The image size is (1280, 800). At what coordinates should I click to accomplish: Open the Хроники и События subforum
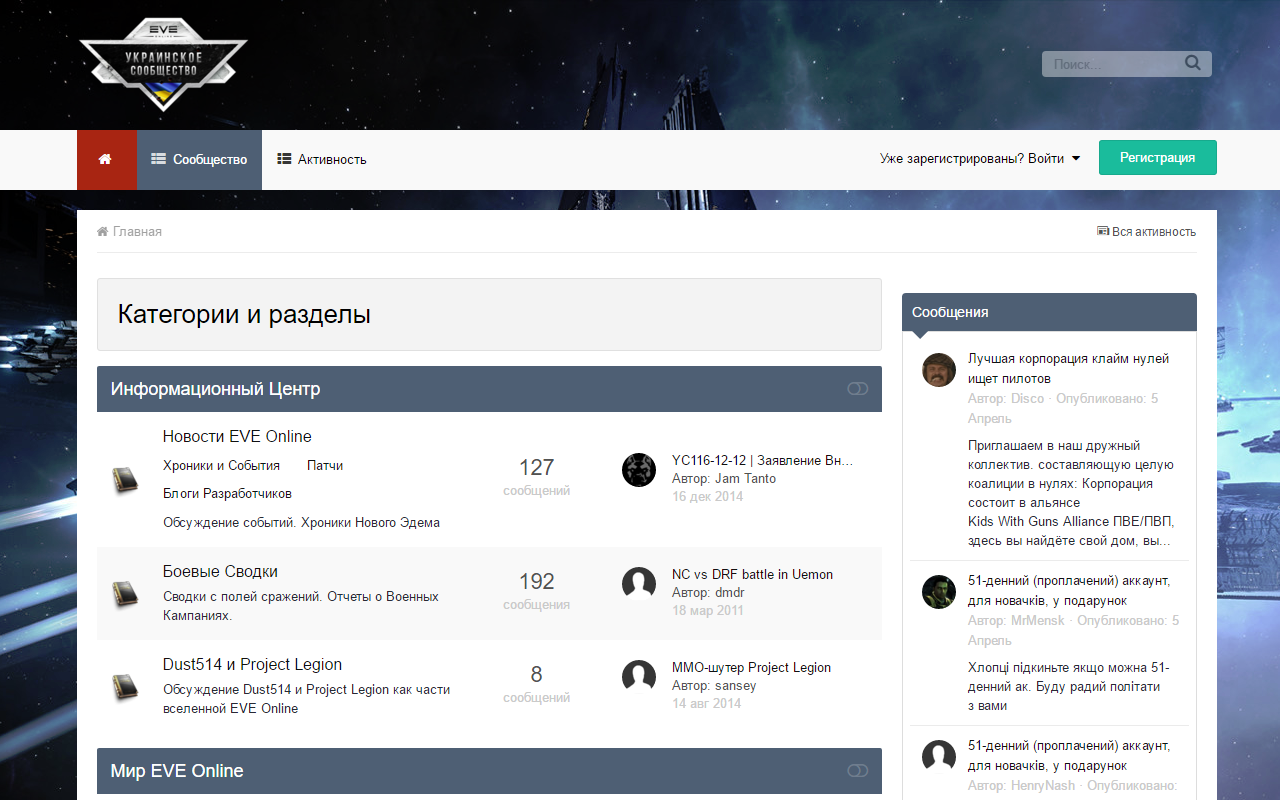tap(221, 466)
